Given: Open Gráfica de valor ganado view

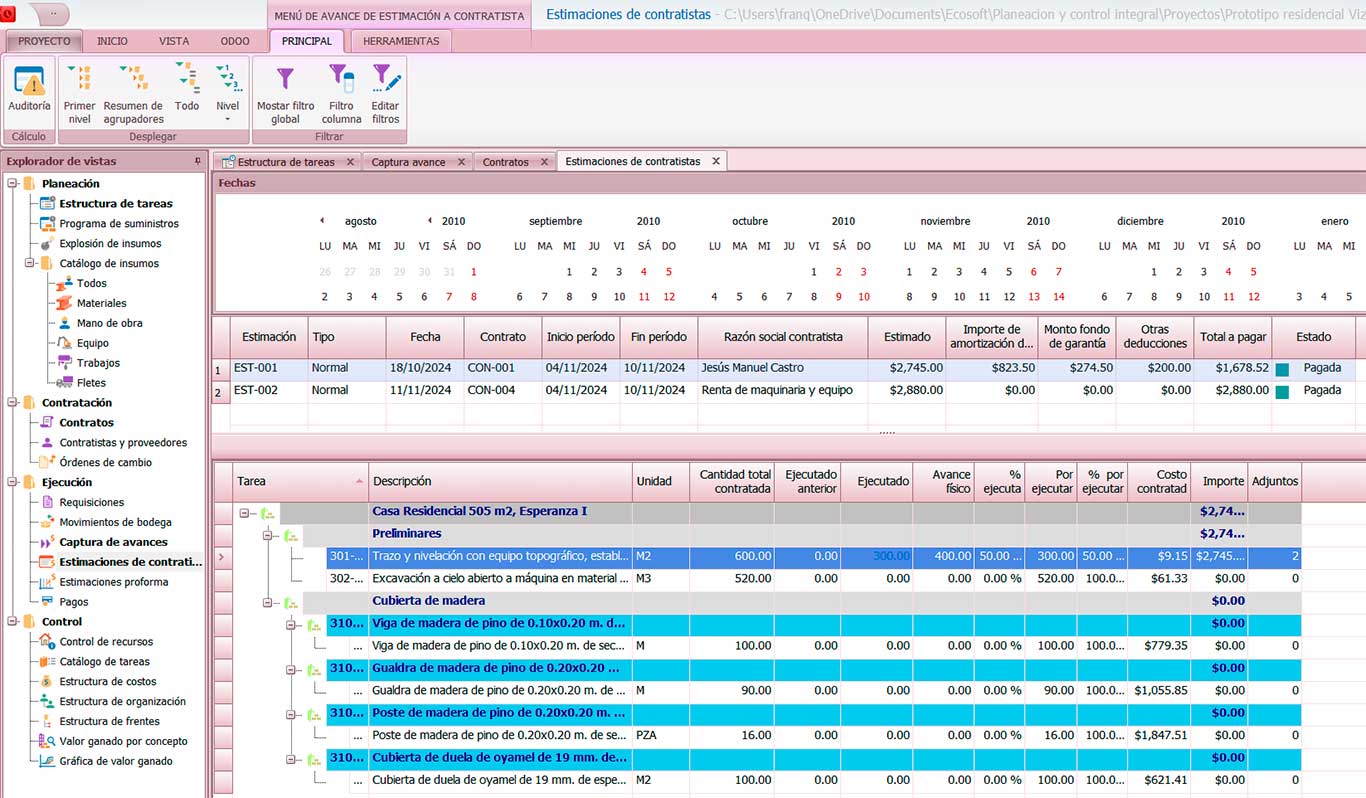Looking at the screenshot, I should pos(115,761).
